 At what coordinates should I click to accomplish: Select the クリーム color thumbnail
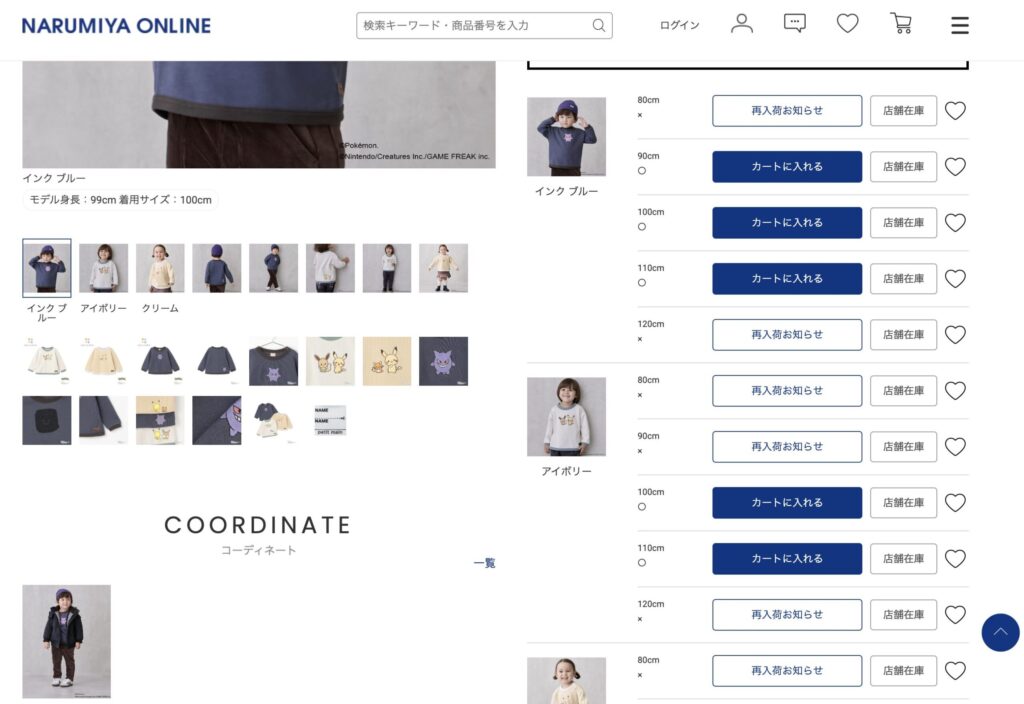coord(160,268)
